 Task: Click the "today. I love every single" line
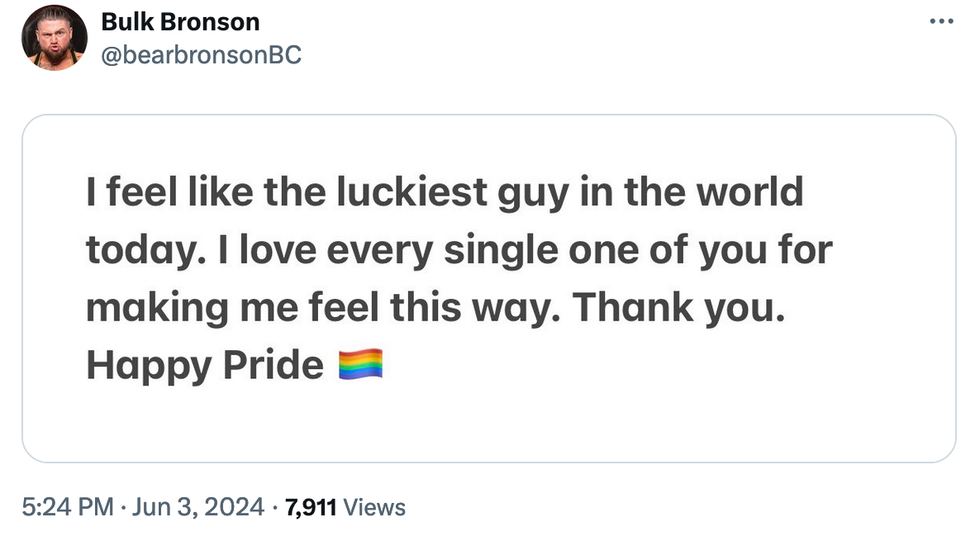(300, 250)
